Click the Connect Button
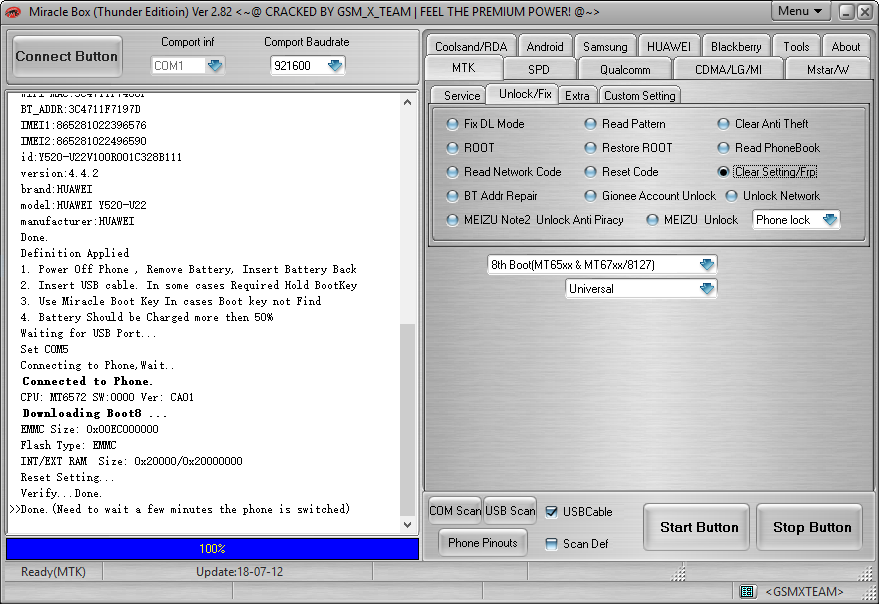 (67, 56)
